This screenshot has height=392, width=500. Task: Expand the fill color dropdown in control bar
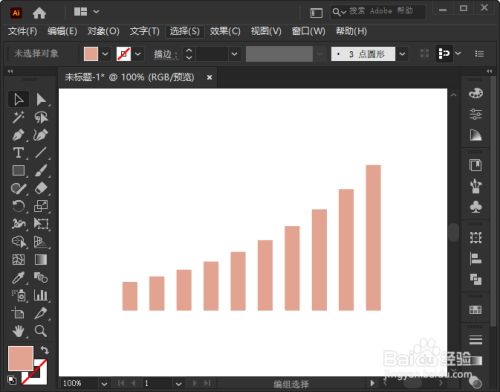[105, 54]
